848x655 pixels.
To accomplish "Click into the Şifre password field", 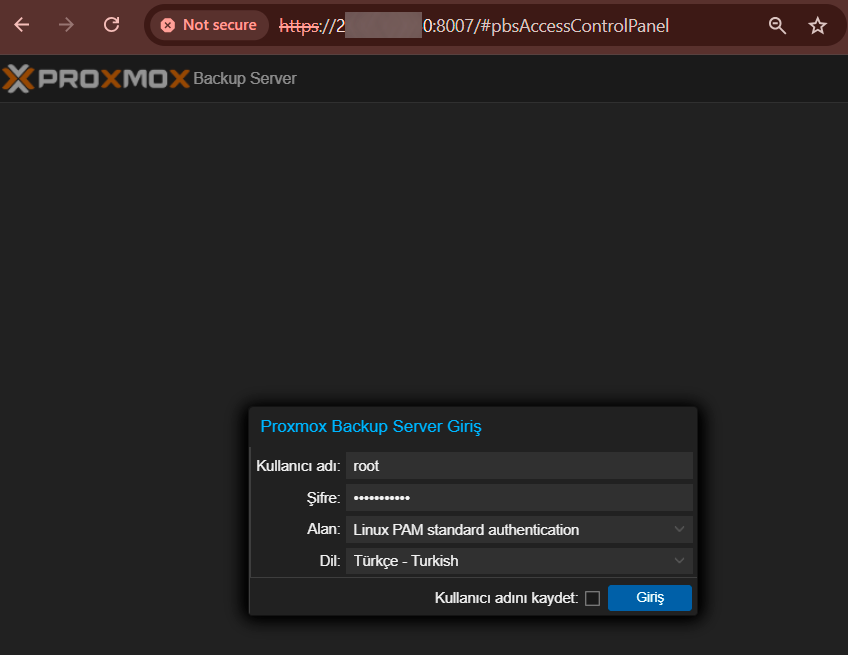I will pos(519,498).
